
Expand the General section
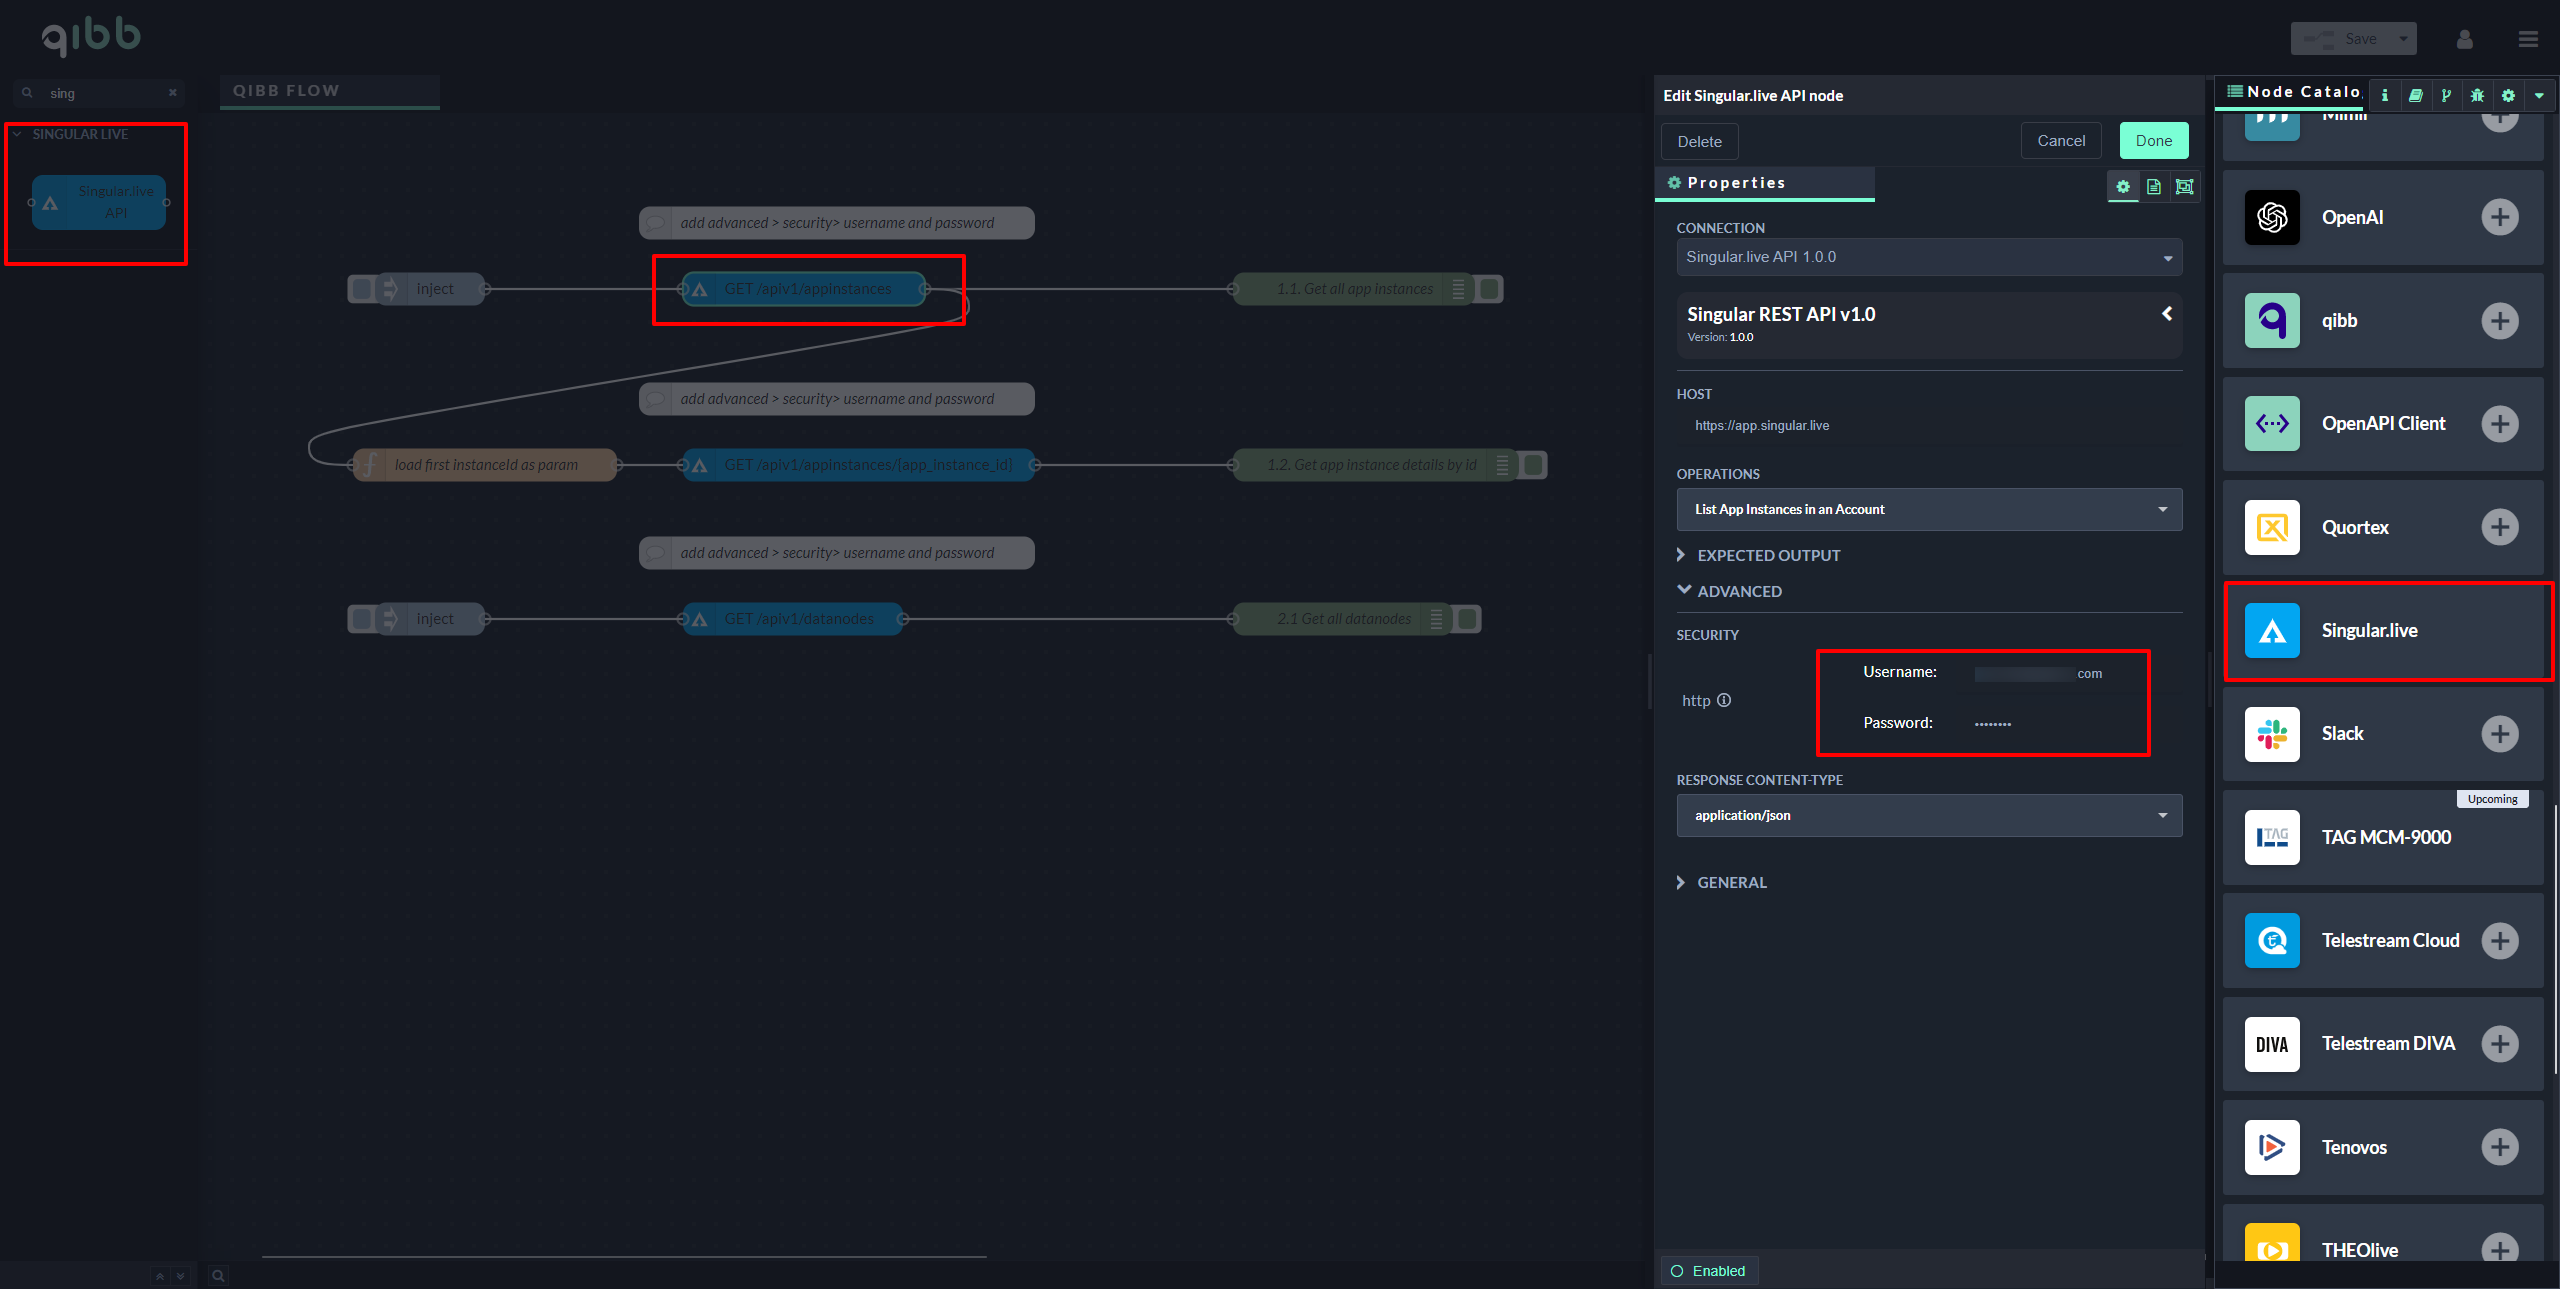[x=1731, y=882]
